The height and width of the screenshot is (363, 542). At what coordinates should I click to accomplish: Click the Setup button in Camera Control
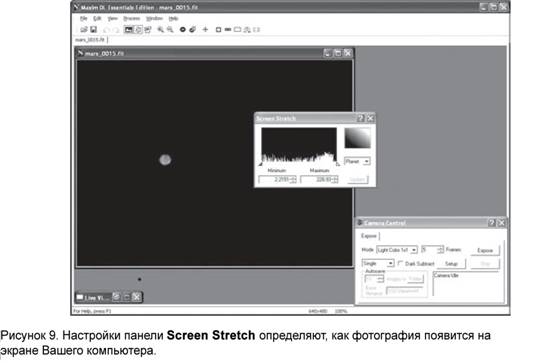pyautogui.click(x=451, y=264)
